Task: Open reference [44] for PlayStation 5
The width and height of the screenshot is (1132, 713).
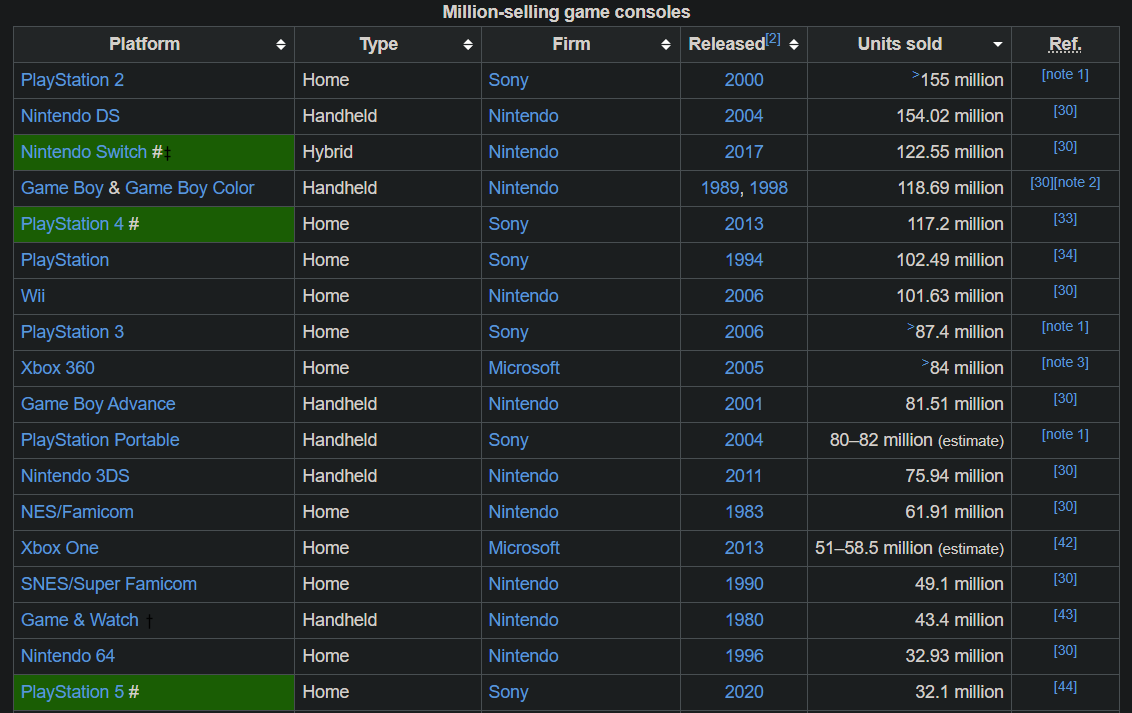Action: pyautogui.click(x=1065, y=687)
